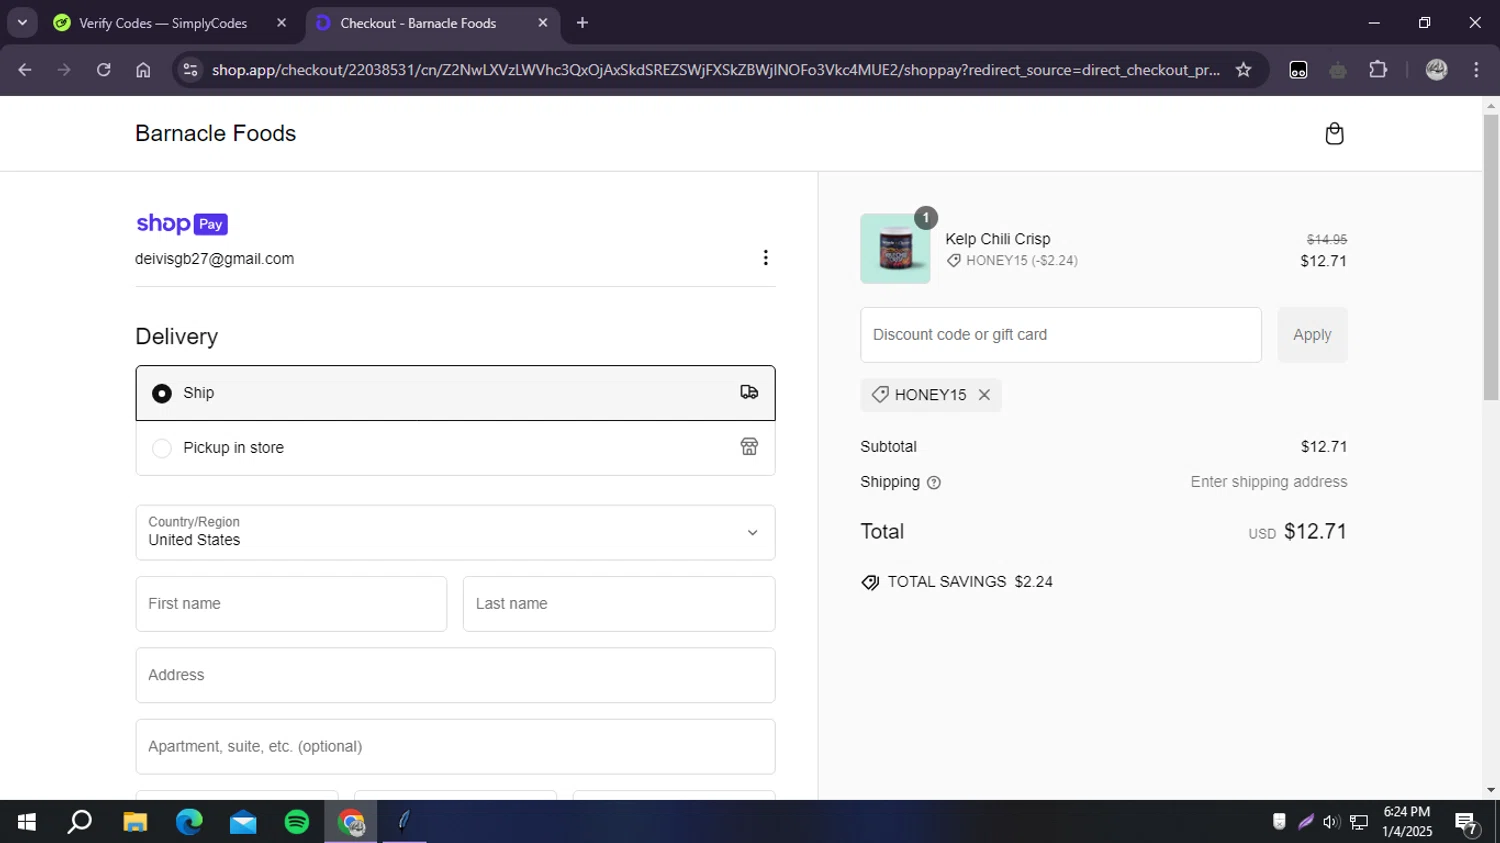Go back to the previous page
The width and height of the screenshot is (1500, 843).
point(25,70)
